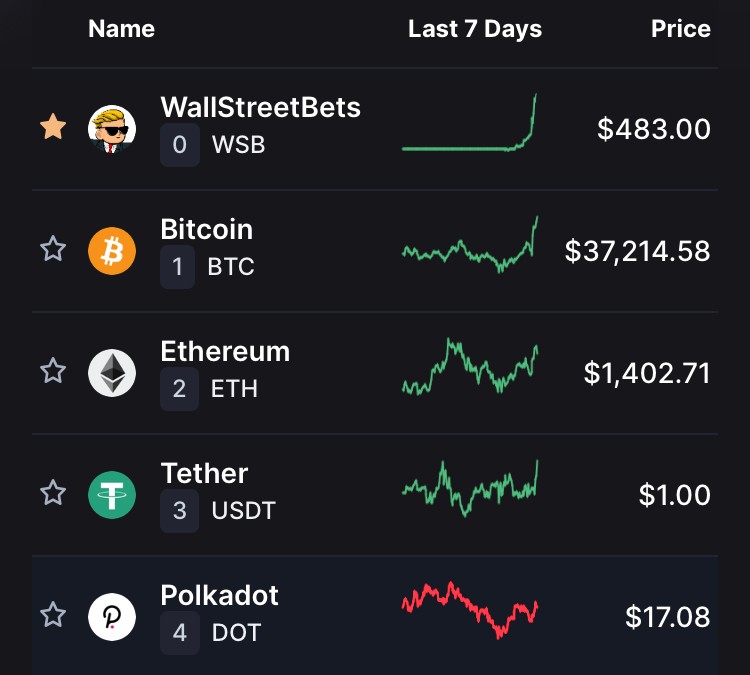Unfavorite the WallStreetBets filled star
750x675 pixels.
[53, 127]
